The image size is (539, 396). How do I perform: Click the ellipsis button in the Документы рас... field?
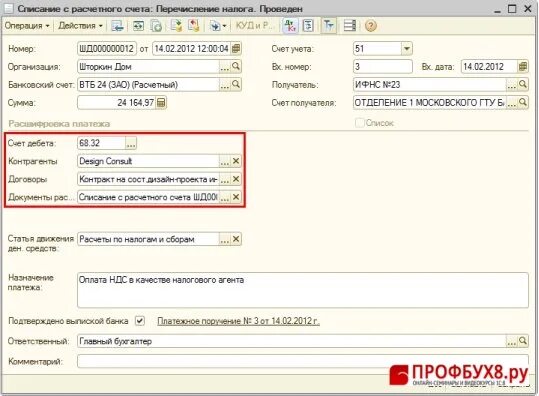pyautogui.click(x=224, y=197)
